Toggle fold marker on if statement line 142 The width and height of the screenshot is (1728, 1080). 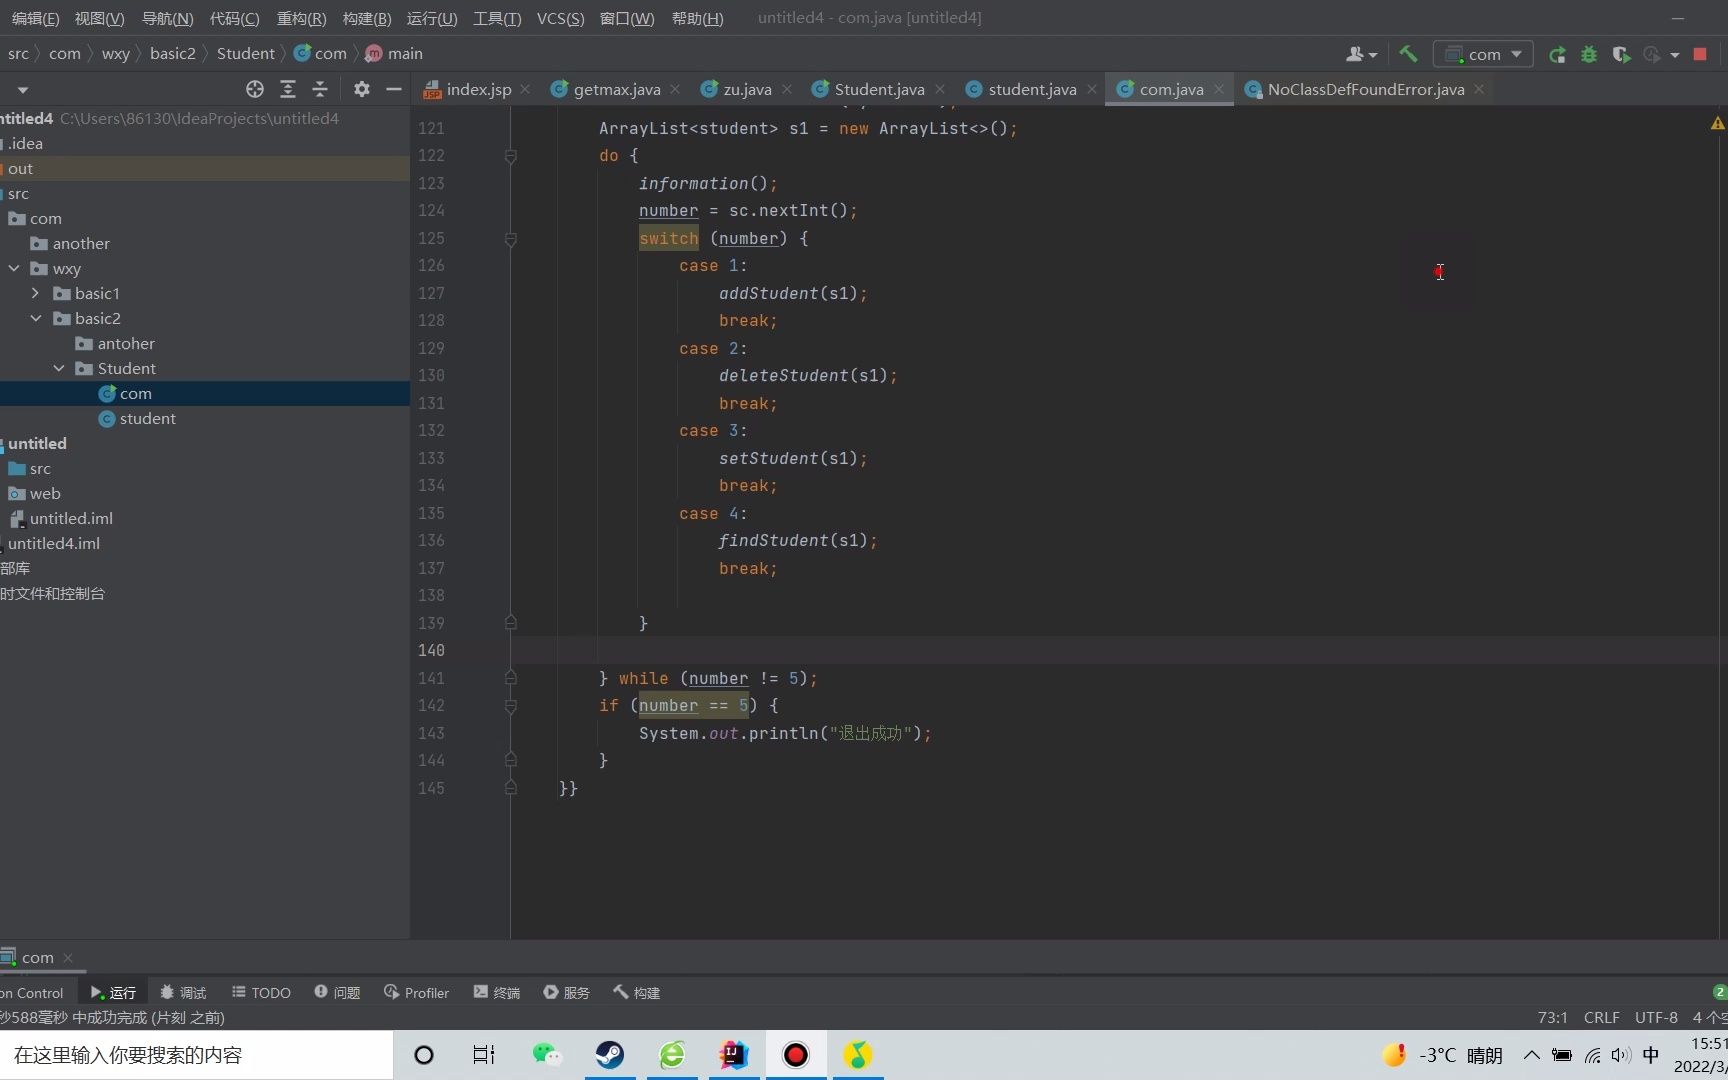510,706
